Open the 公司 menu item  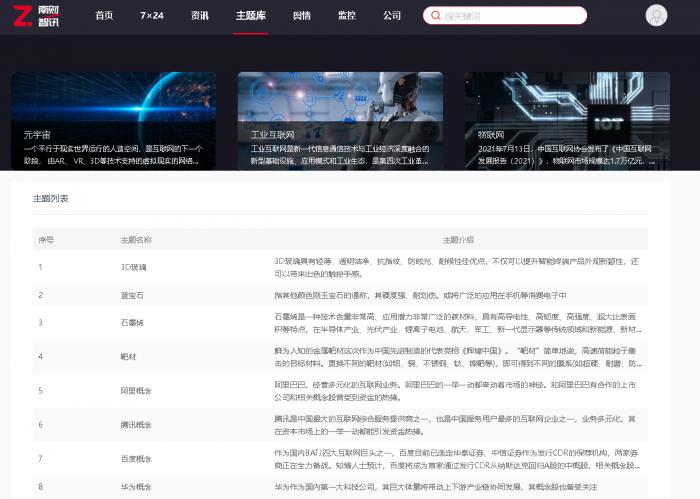392,16
